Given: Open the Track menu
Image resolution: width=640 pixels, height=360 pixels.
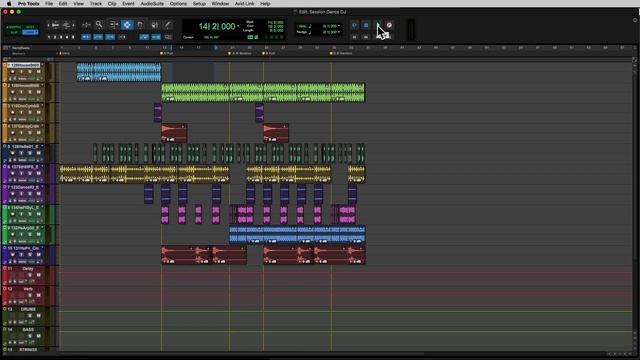Looking at the screenshot, I should [x=96, y=4].
